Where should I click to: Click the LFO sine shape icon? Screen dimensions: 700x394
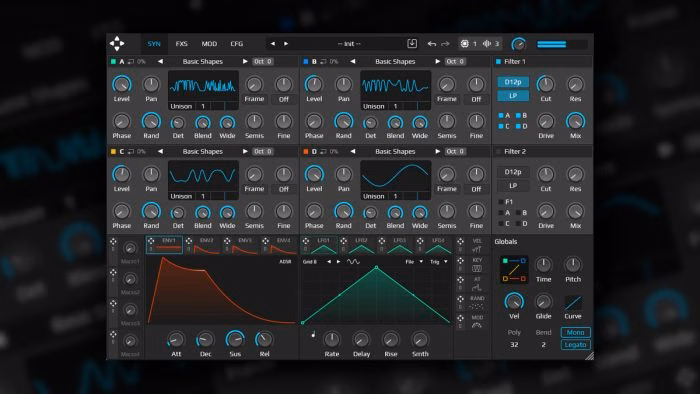point(353,261)
